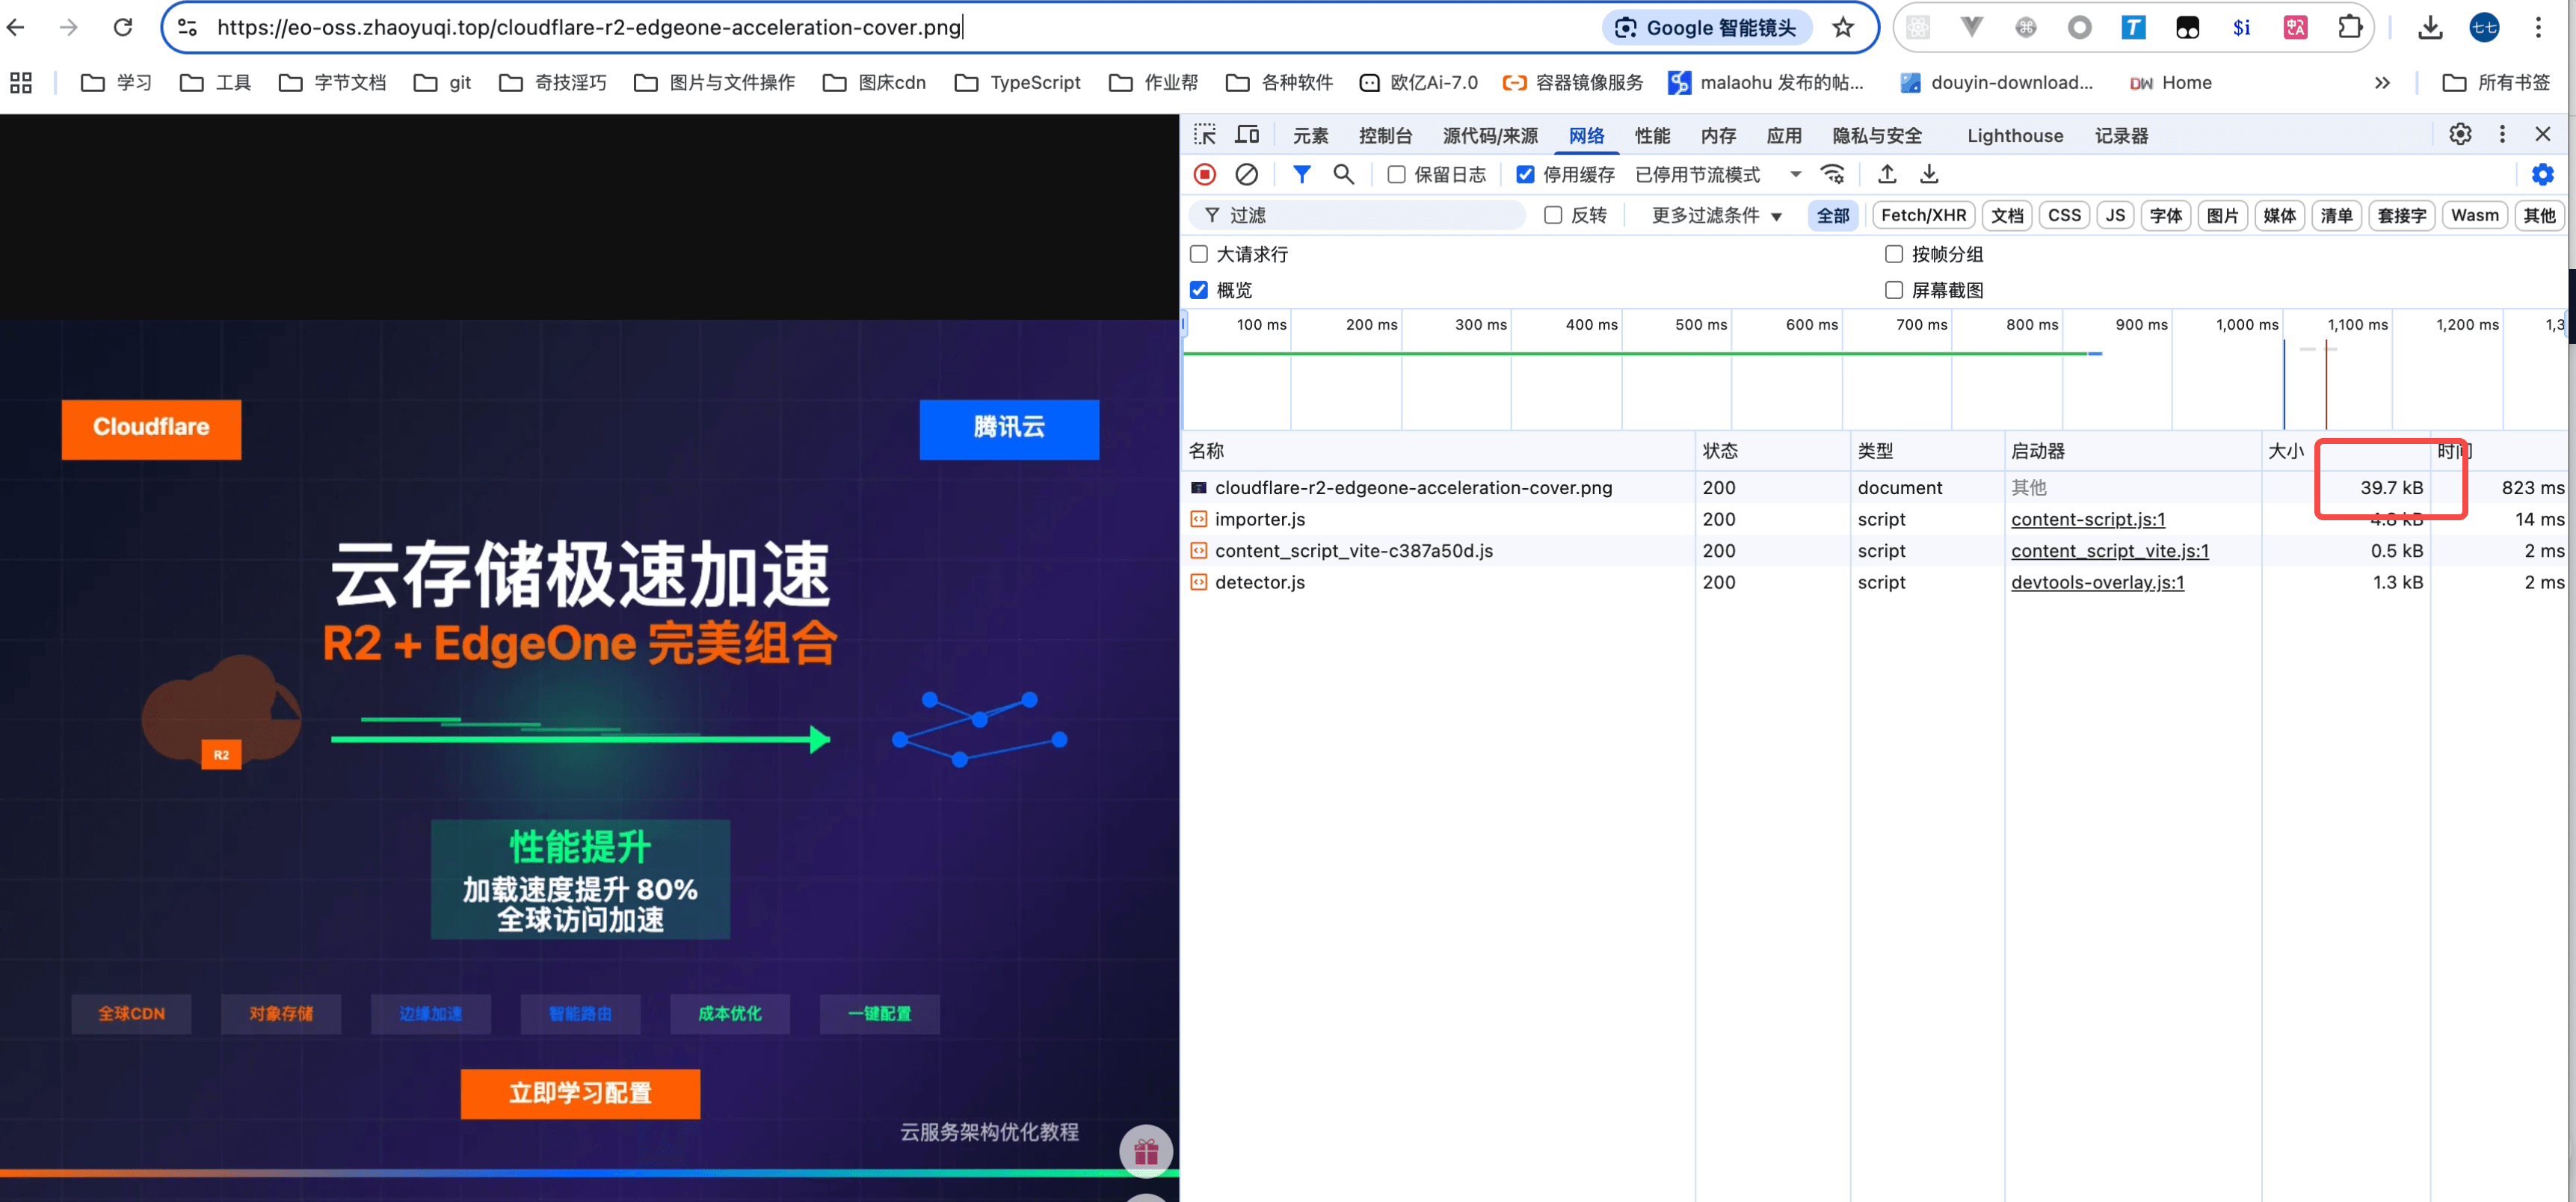The height and width of the screenshot is (1202, 2576).
Task: Click the Google 智能镜头 button
Action: [1706, 27]
